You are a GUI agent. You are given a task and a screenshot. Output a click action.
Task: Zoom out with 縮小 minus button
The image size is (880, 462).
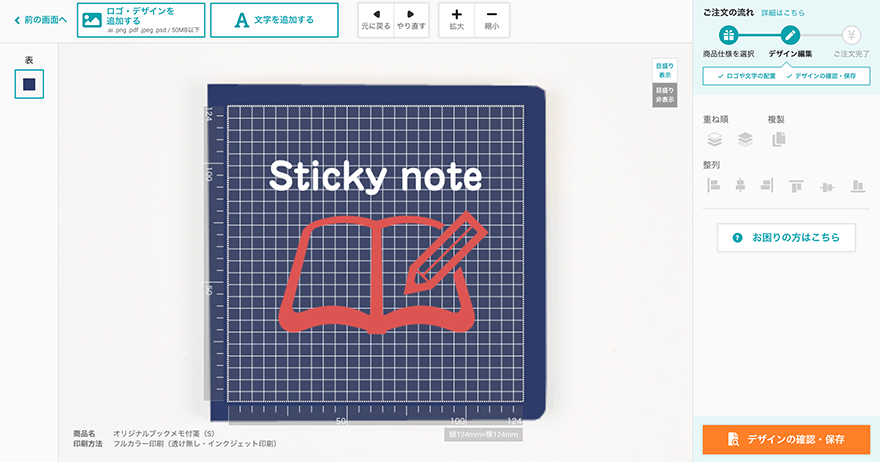pos(492,20)
